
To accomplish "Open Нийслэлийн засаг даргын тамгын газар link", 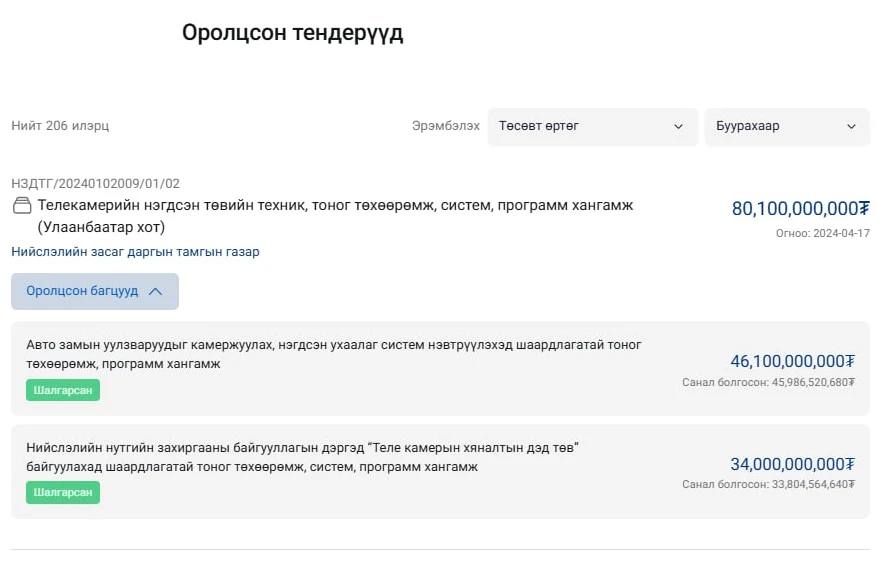I will coord(135,252).
